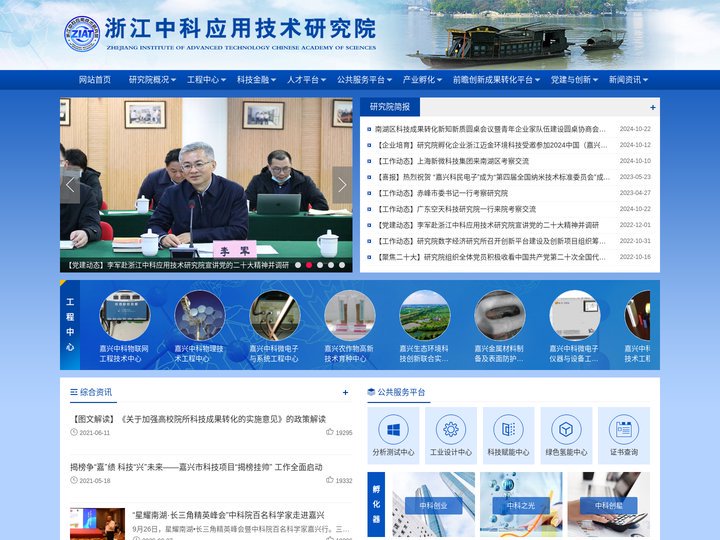Open 嘉兴中科微电子与系统工程中心 circle image
720x540 pixels.
click(x=275, y=315)
